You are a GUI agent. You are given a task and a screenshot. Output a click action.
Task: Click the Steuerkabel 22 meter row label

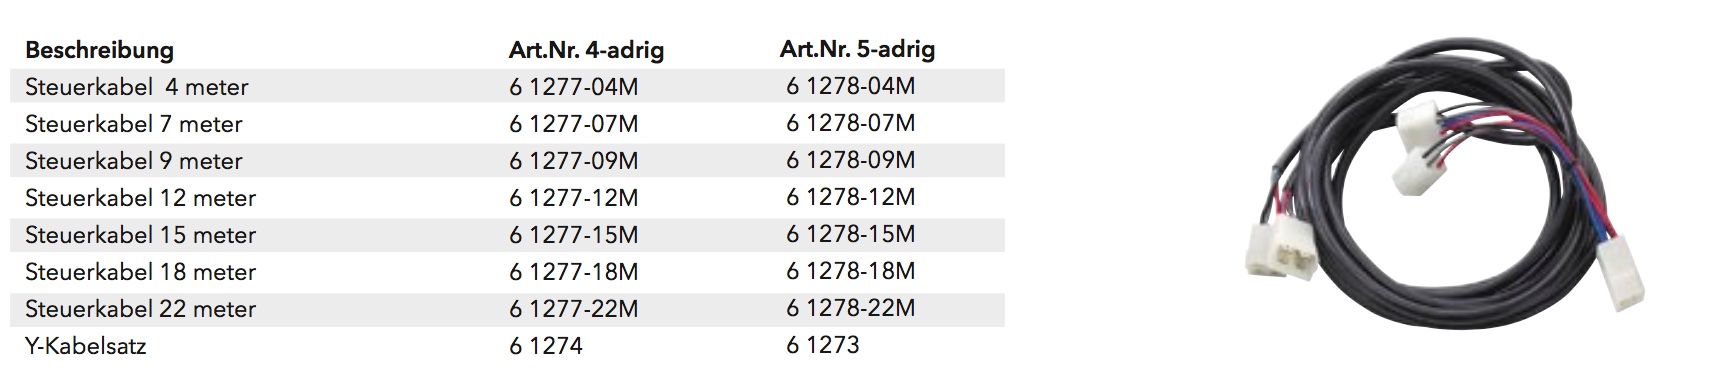click(x=141, y=309)
